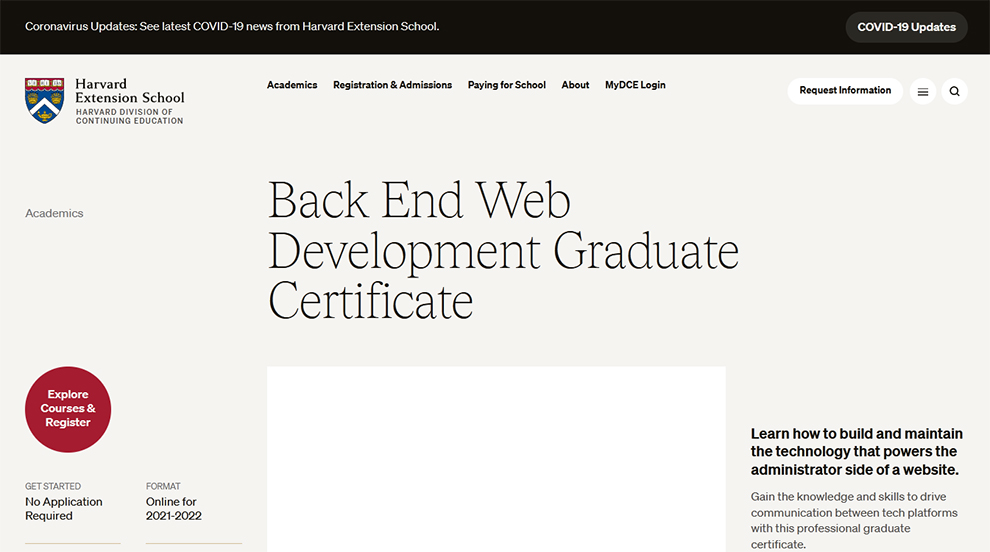The width and height of the screenshot is (990, 552).
Task: Click the Back End Web Development title
Action: tap(503, 251)
